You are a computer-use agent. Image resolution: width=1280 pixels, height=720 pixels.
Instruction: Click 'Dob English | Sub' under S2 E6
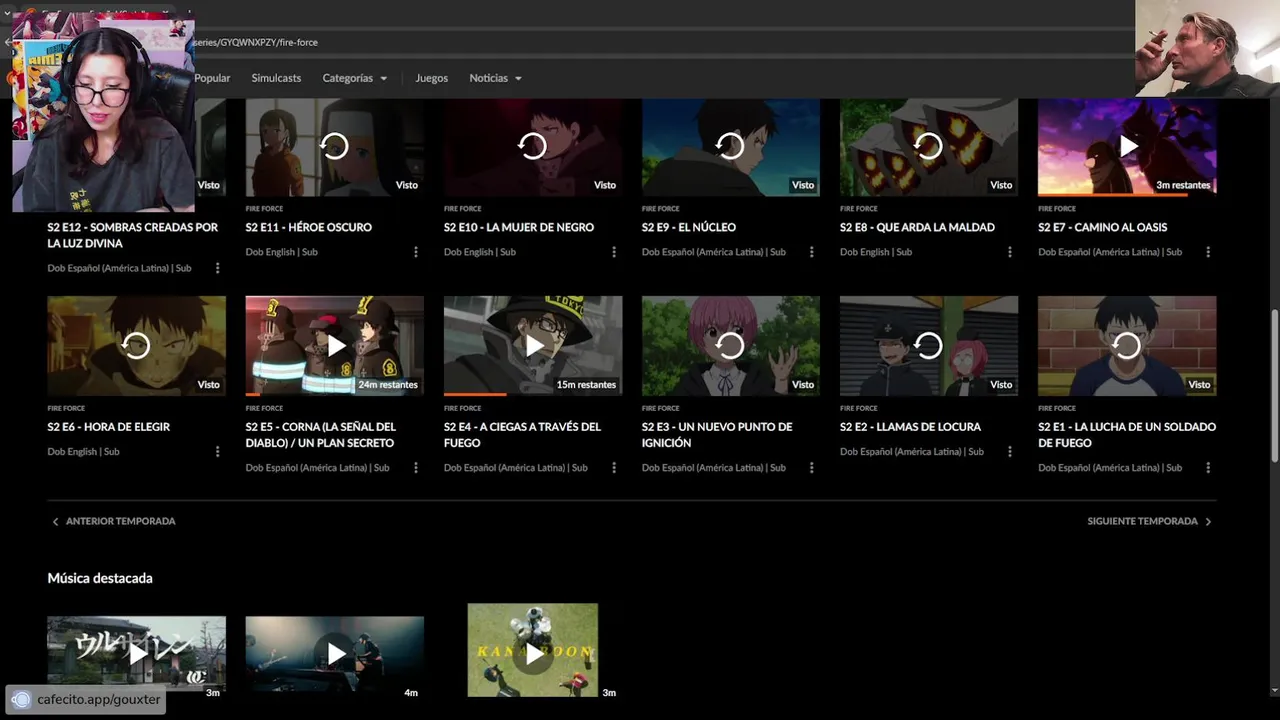click(x=83, y=452)
